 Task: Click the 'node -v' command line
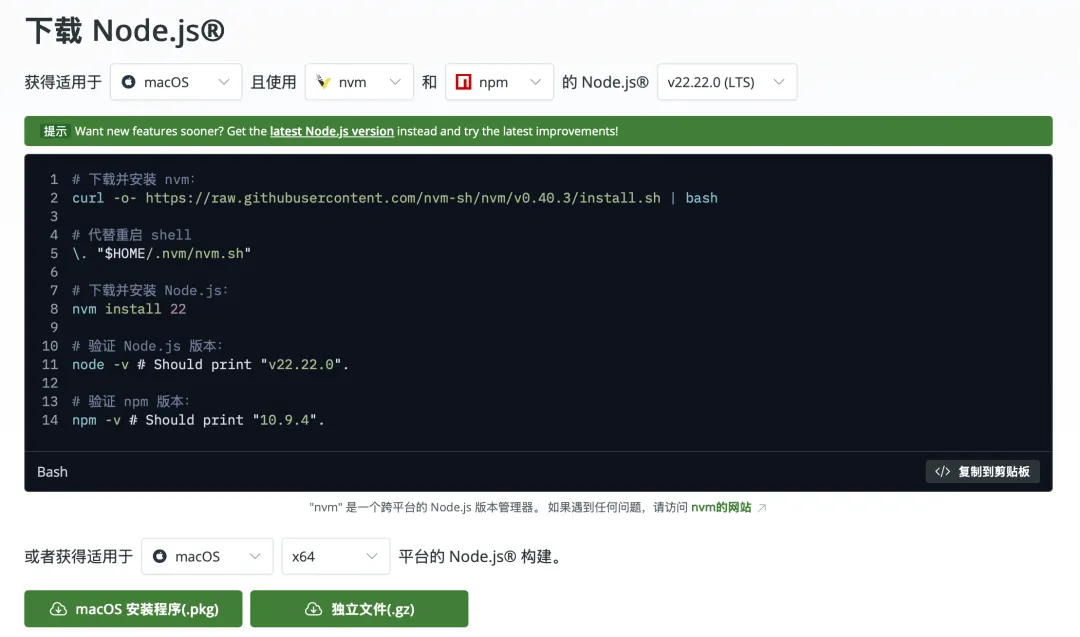pyautogui.click(x=210, y=364)
